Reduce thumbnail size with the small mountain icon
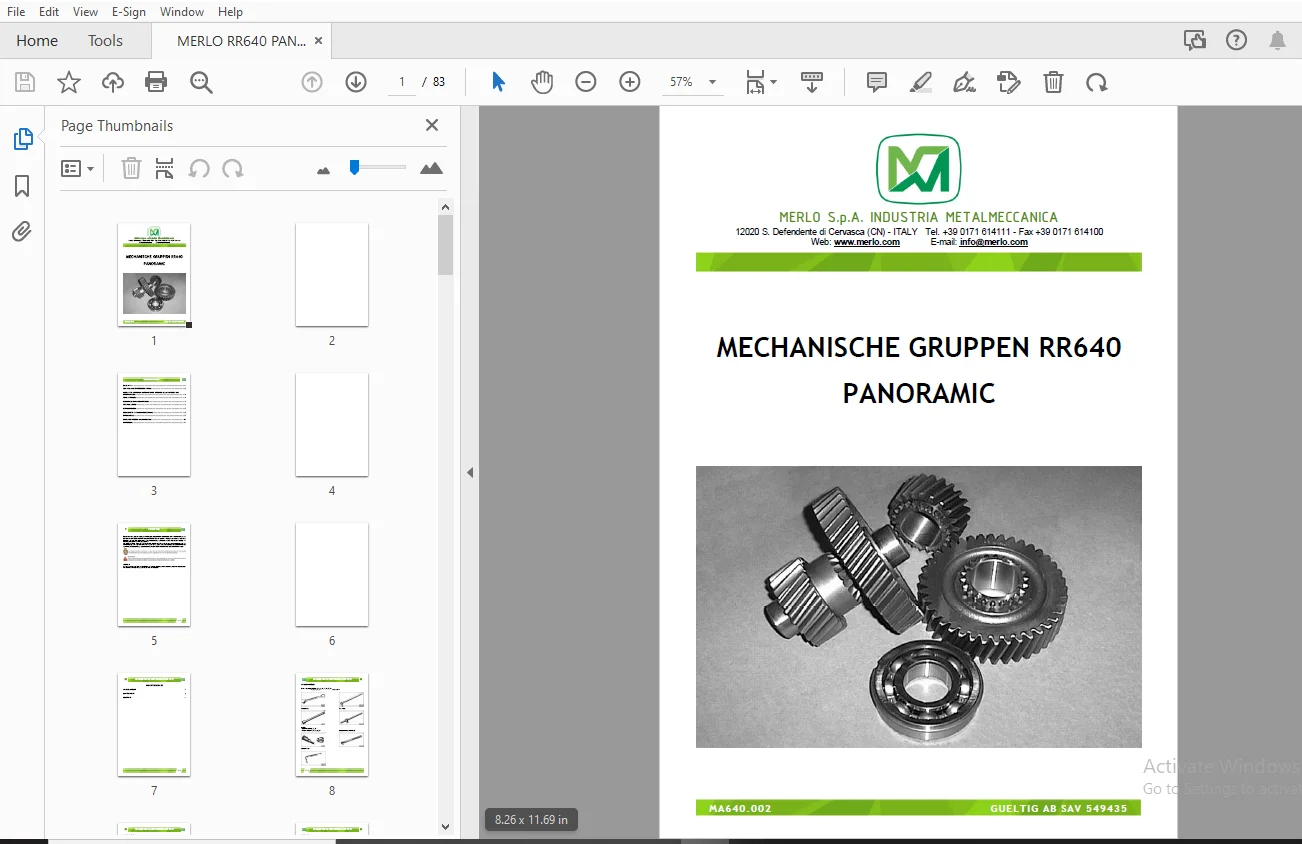 coord(323,170)
